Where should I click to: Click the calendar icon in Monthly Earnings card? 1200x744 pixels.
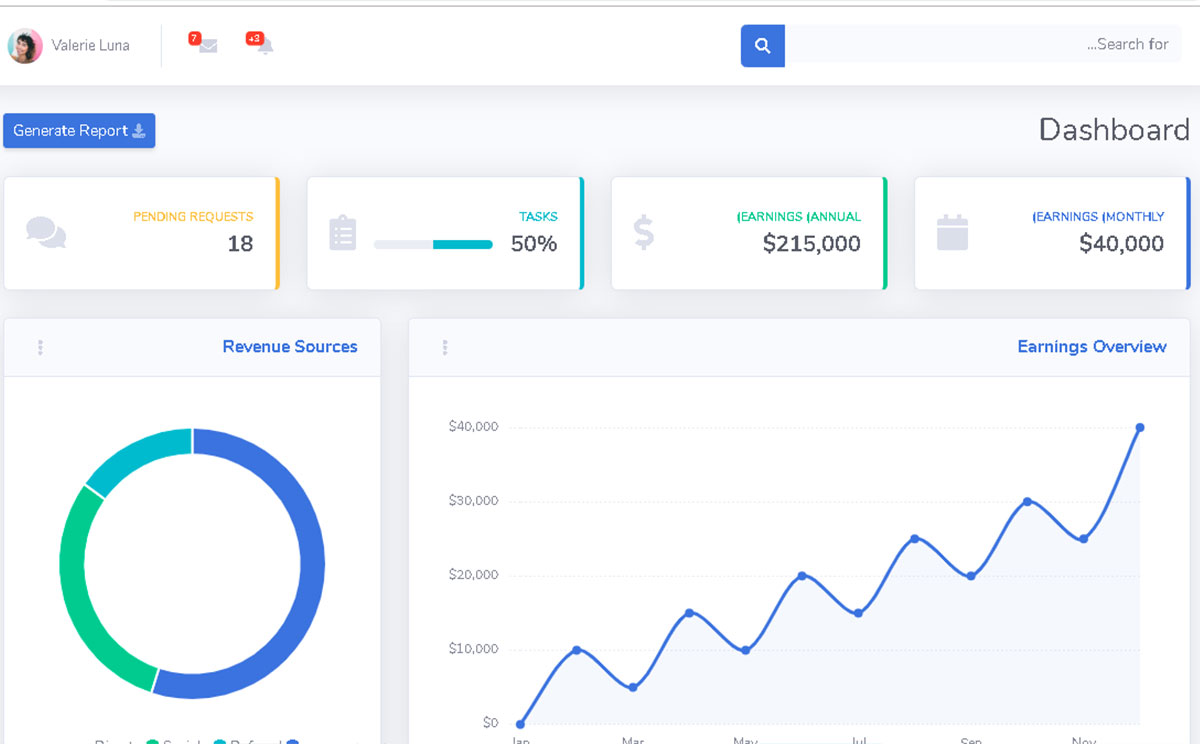(x=951, y=232)
